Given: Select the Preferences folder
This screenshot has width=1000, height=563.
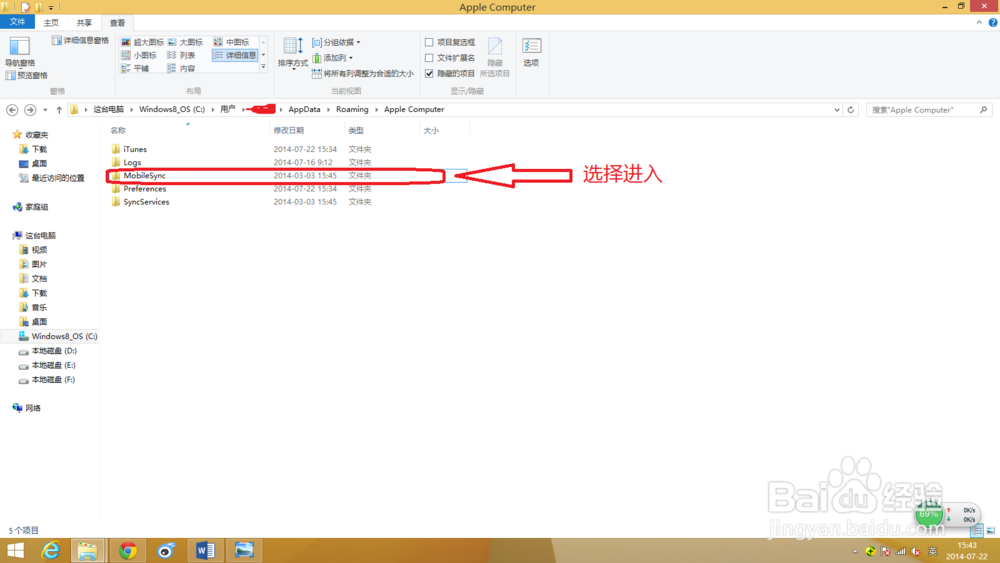Looking at the screenshot, I should point(145,189).
